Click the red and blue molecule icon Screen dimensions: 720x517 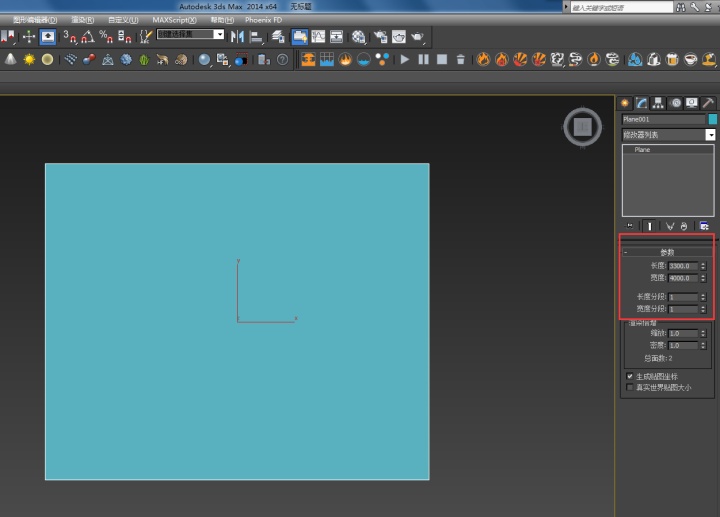(89, 59)
